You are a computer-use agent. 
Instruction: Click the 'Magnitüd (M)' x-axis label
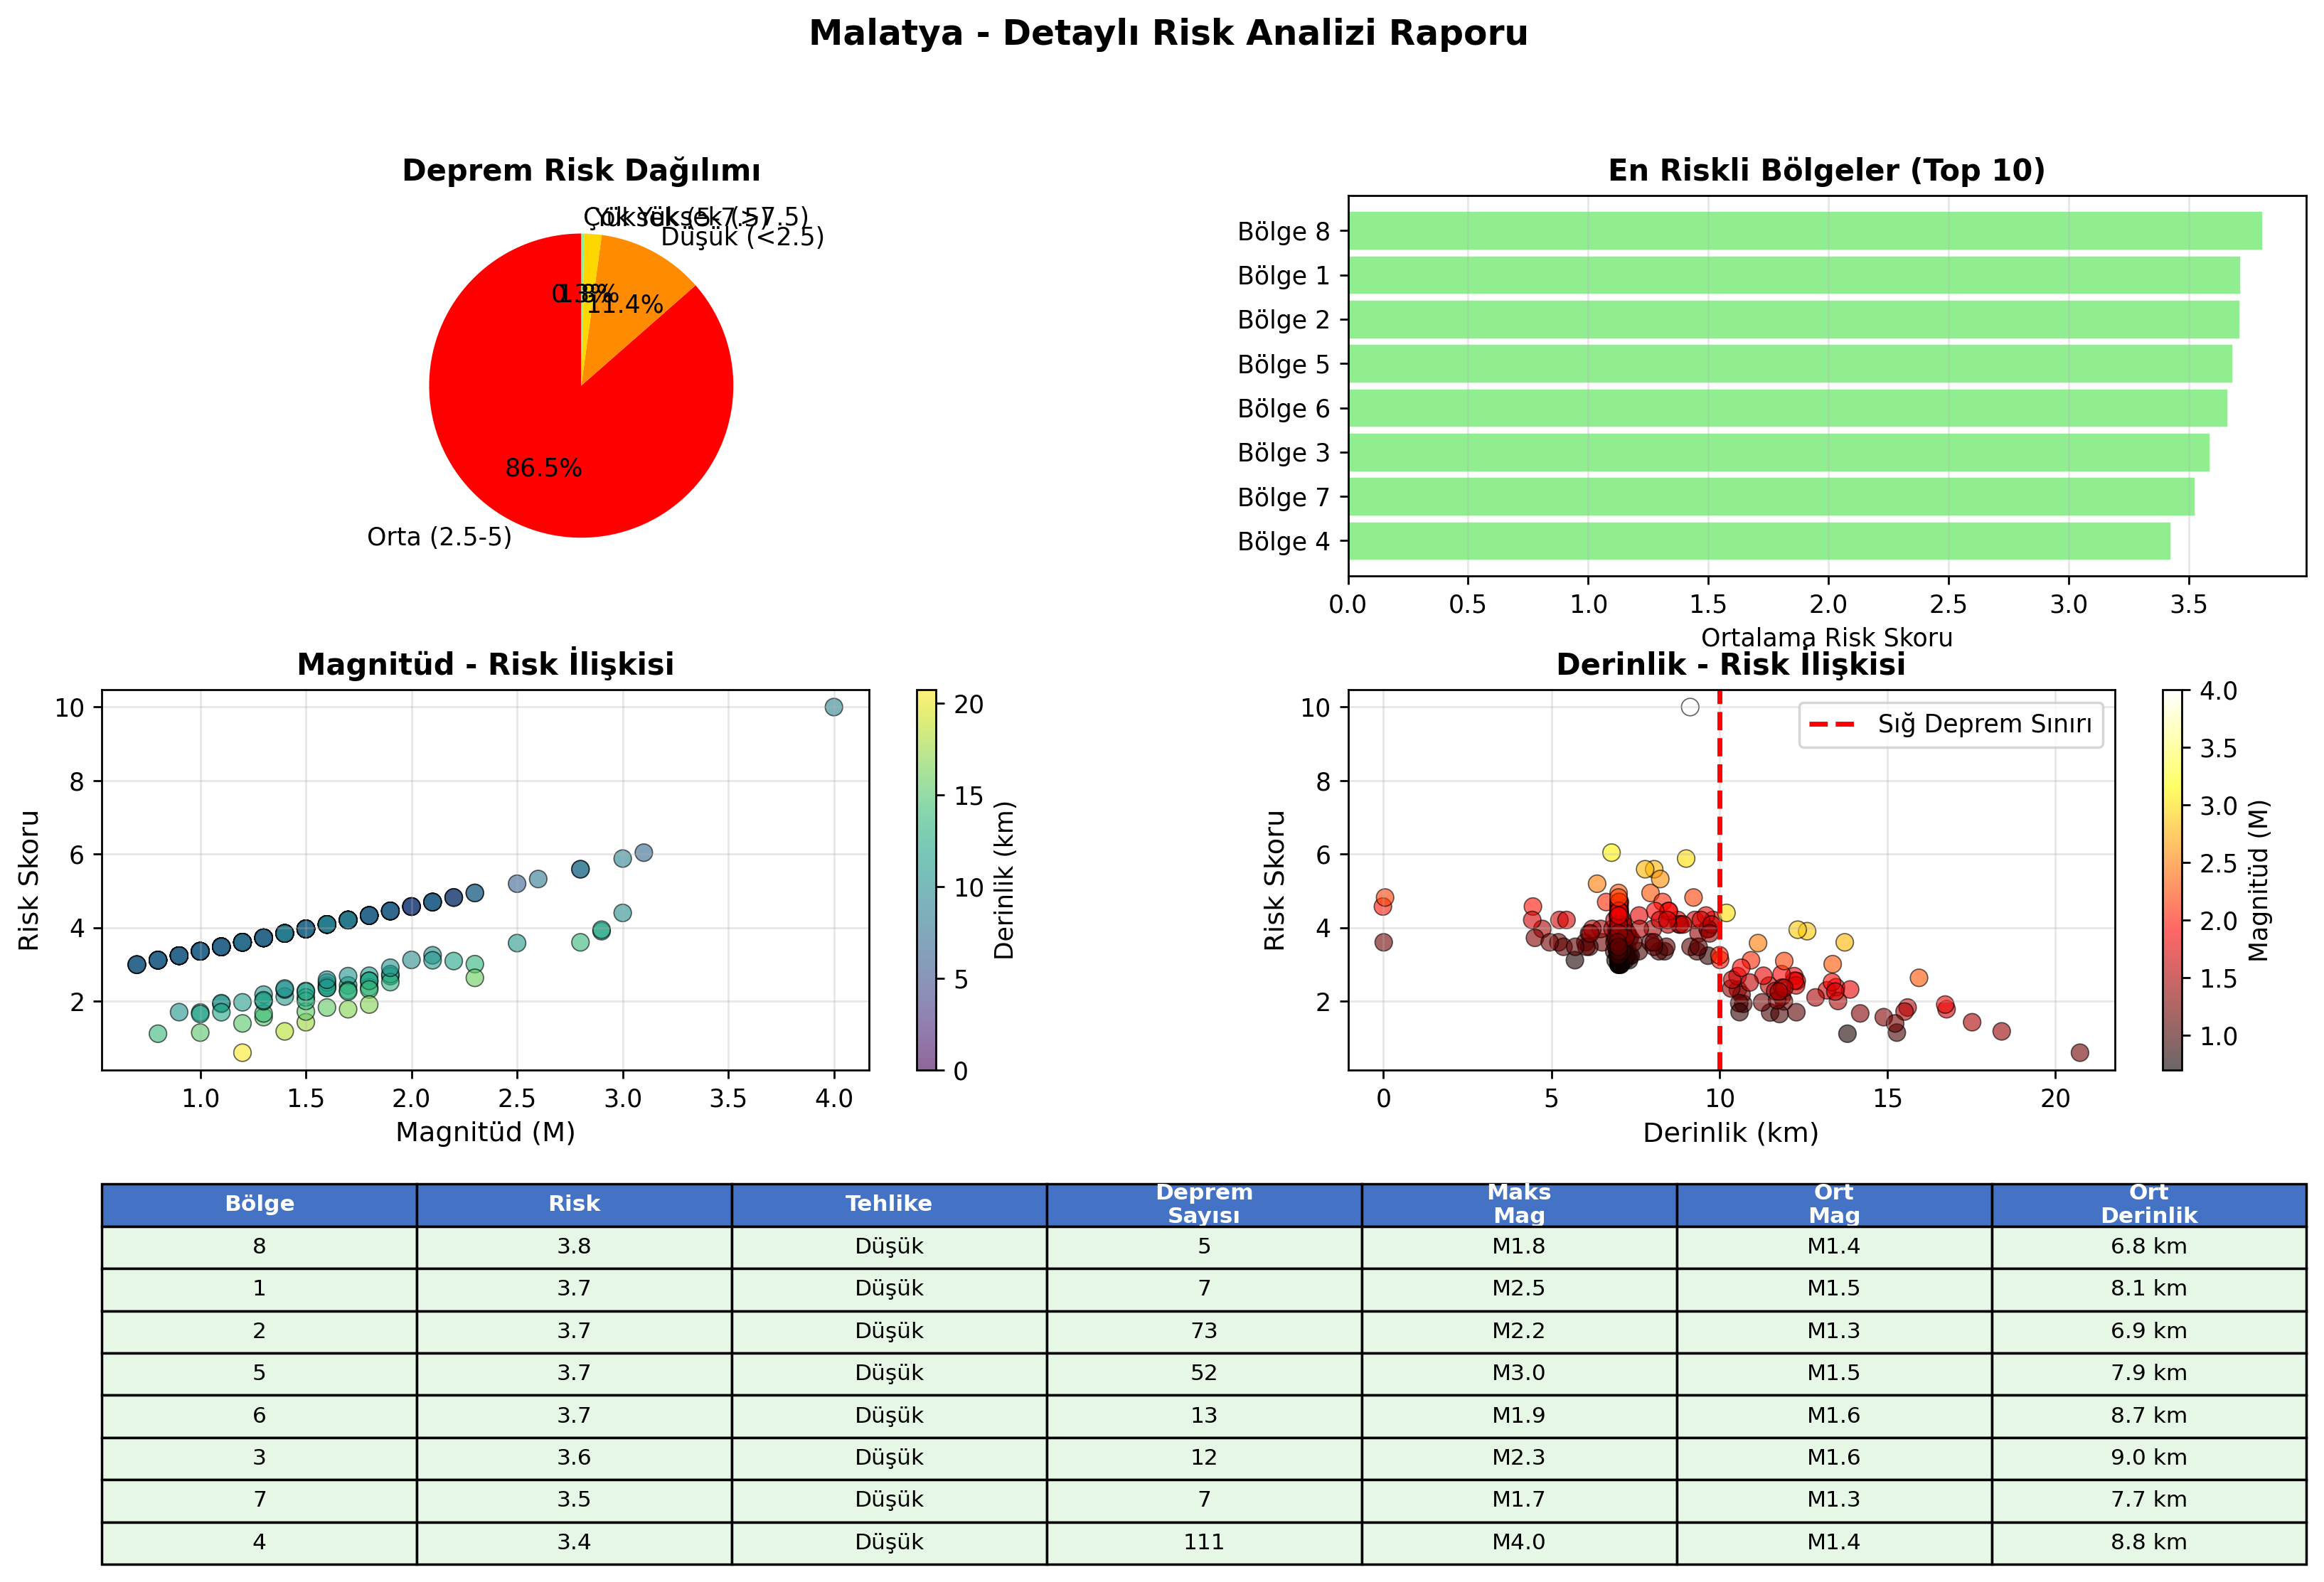(485, 1132)
